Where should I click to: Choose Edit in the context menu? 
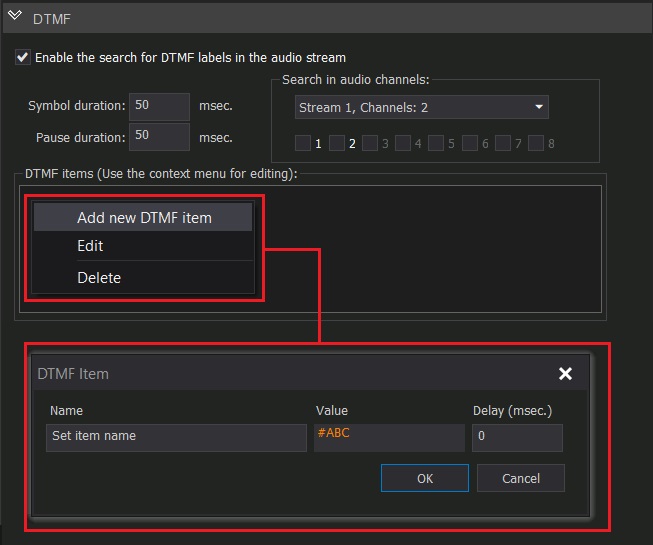(143, 246)
